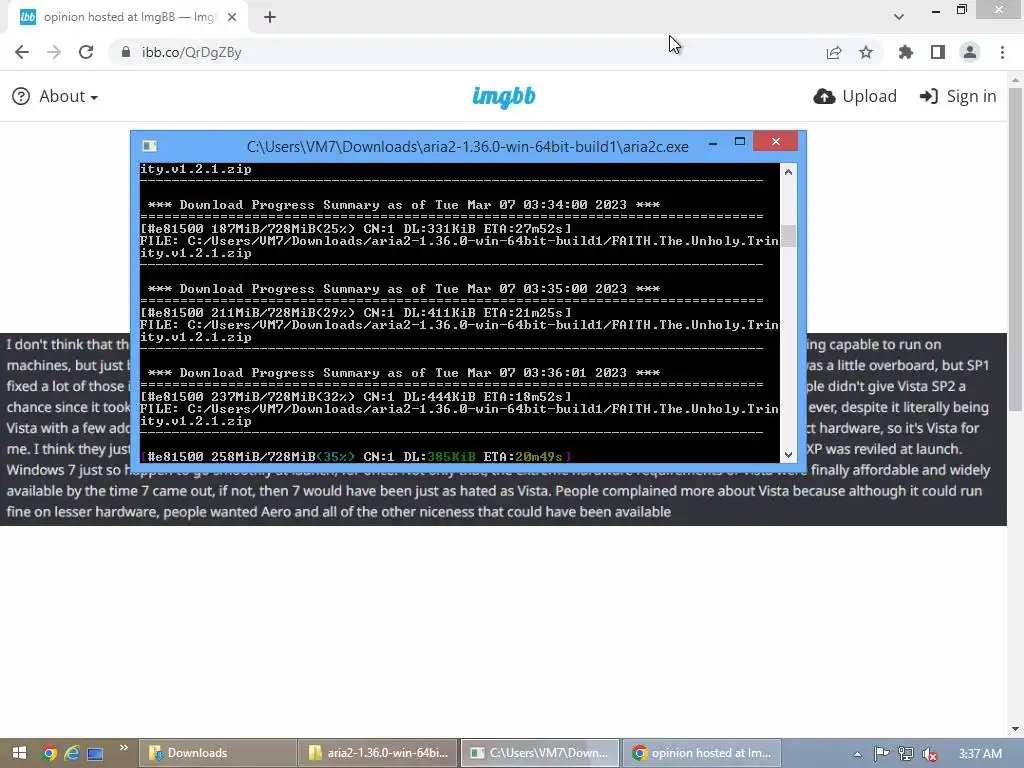Share this page using the share icon

tap(833, 52)
